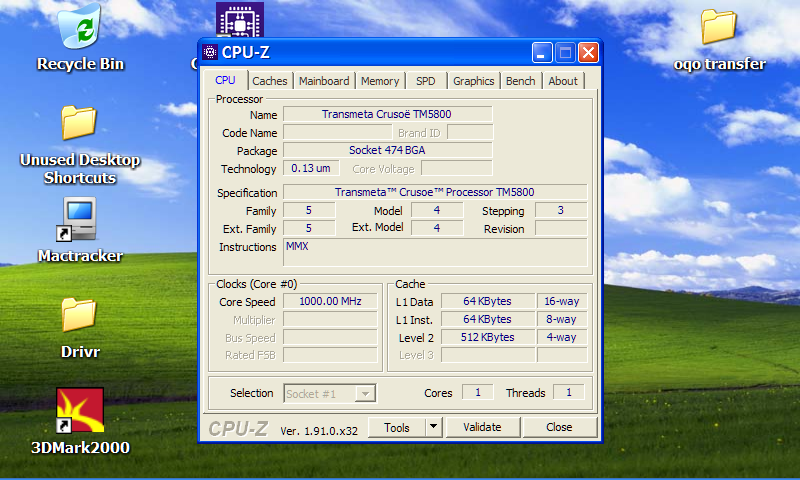Expand the Socket #1 selection dropdown
This screenshot has height=480, width=800.
(366, 394)
